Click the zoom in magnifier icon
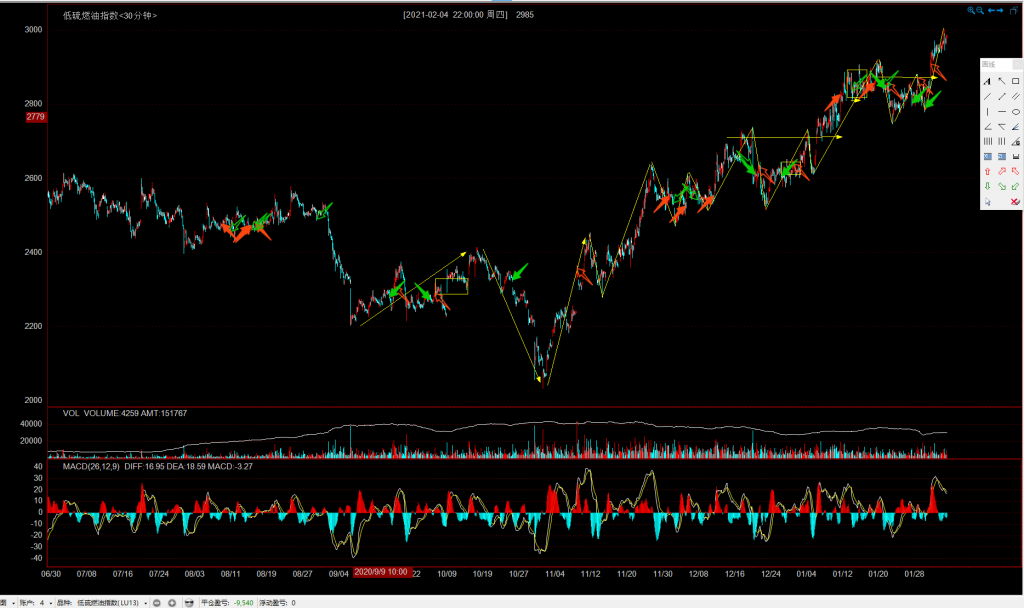 [970, 10]
